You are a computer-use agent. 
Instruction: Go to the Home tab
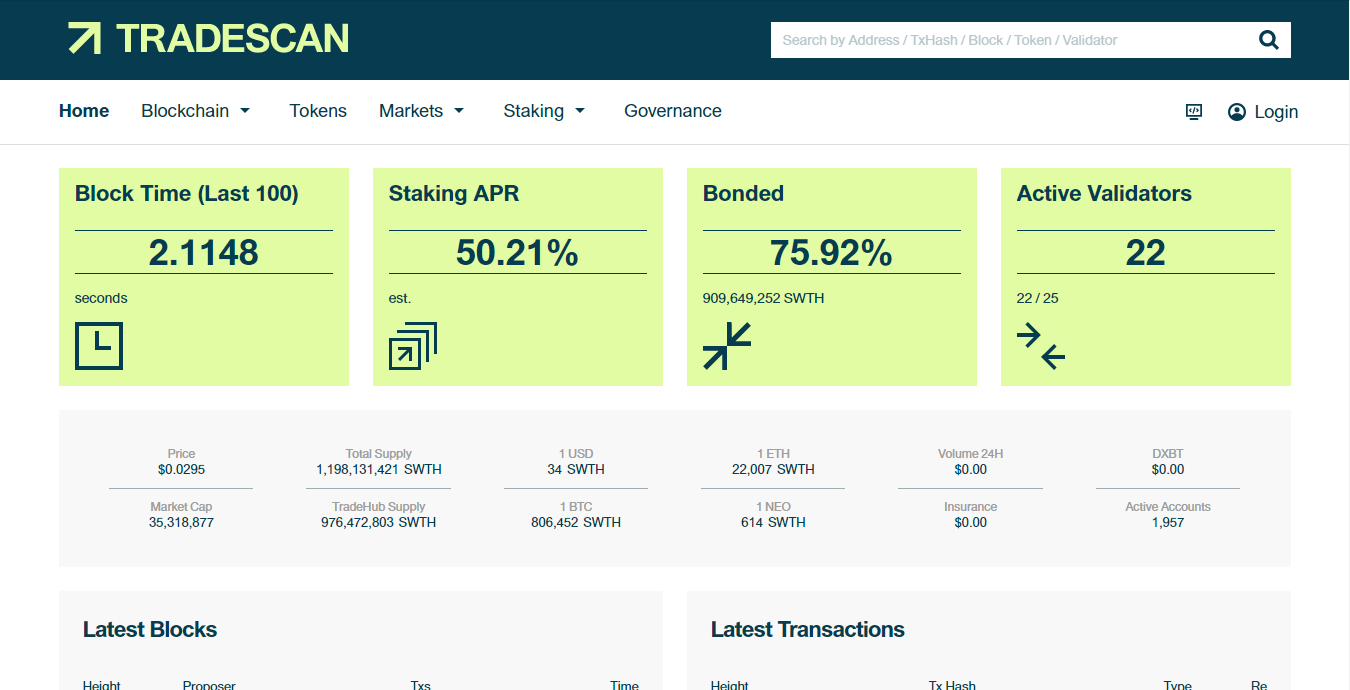84,111
